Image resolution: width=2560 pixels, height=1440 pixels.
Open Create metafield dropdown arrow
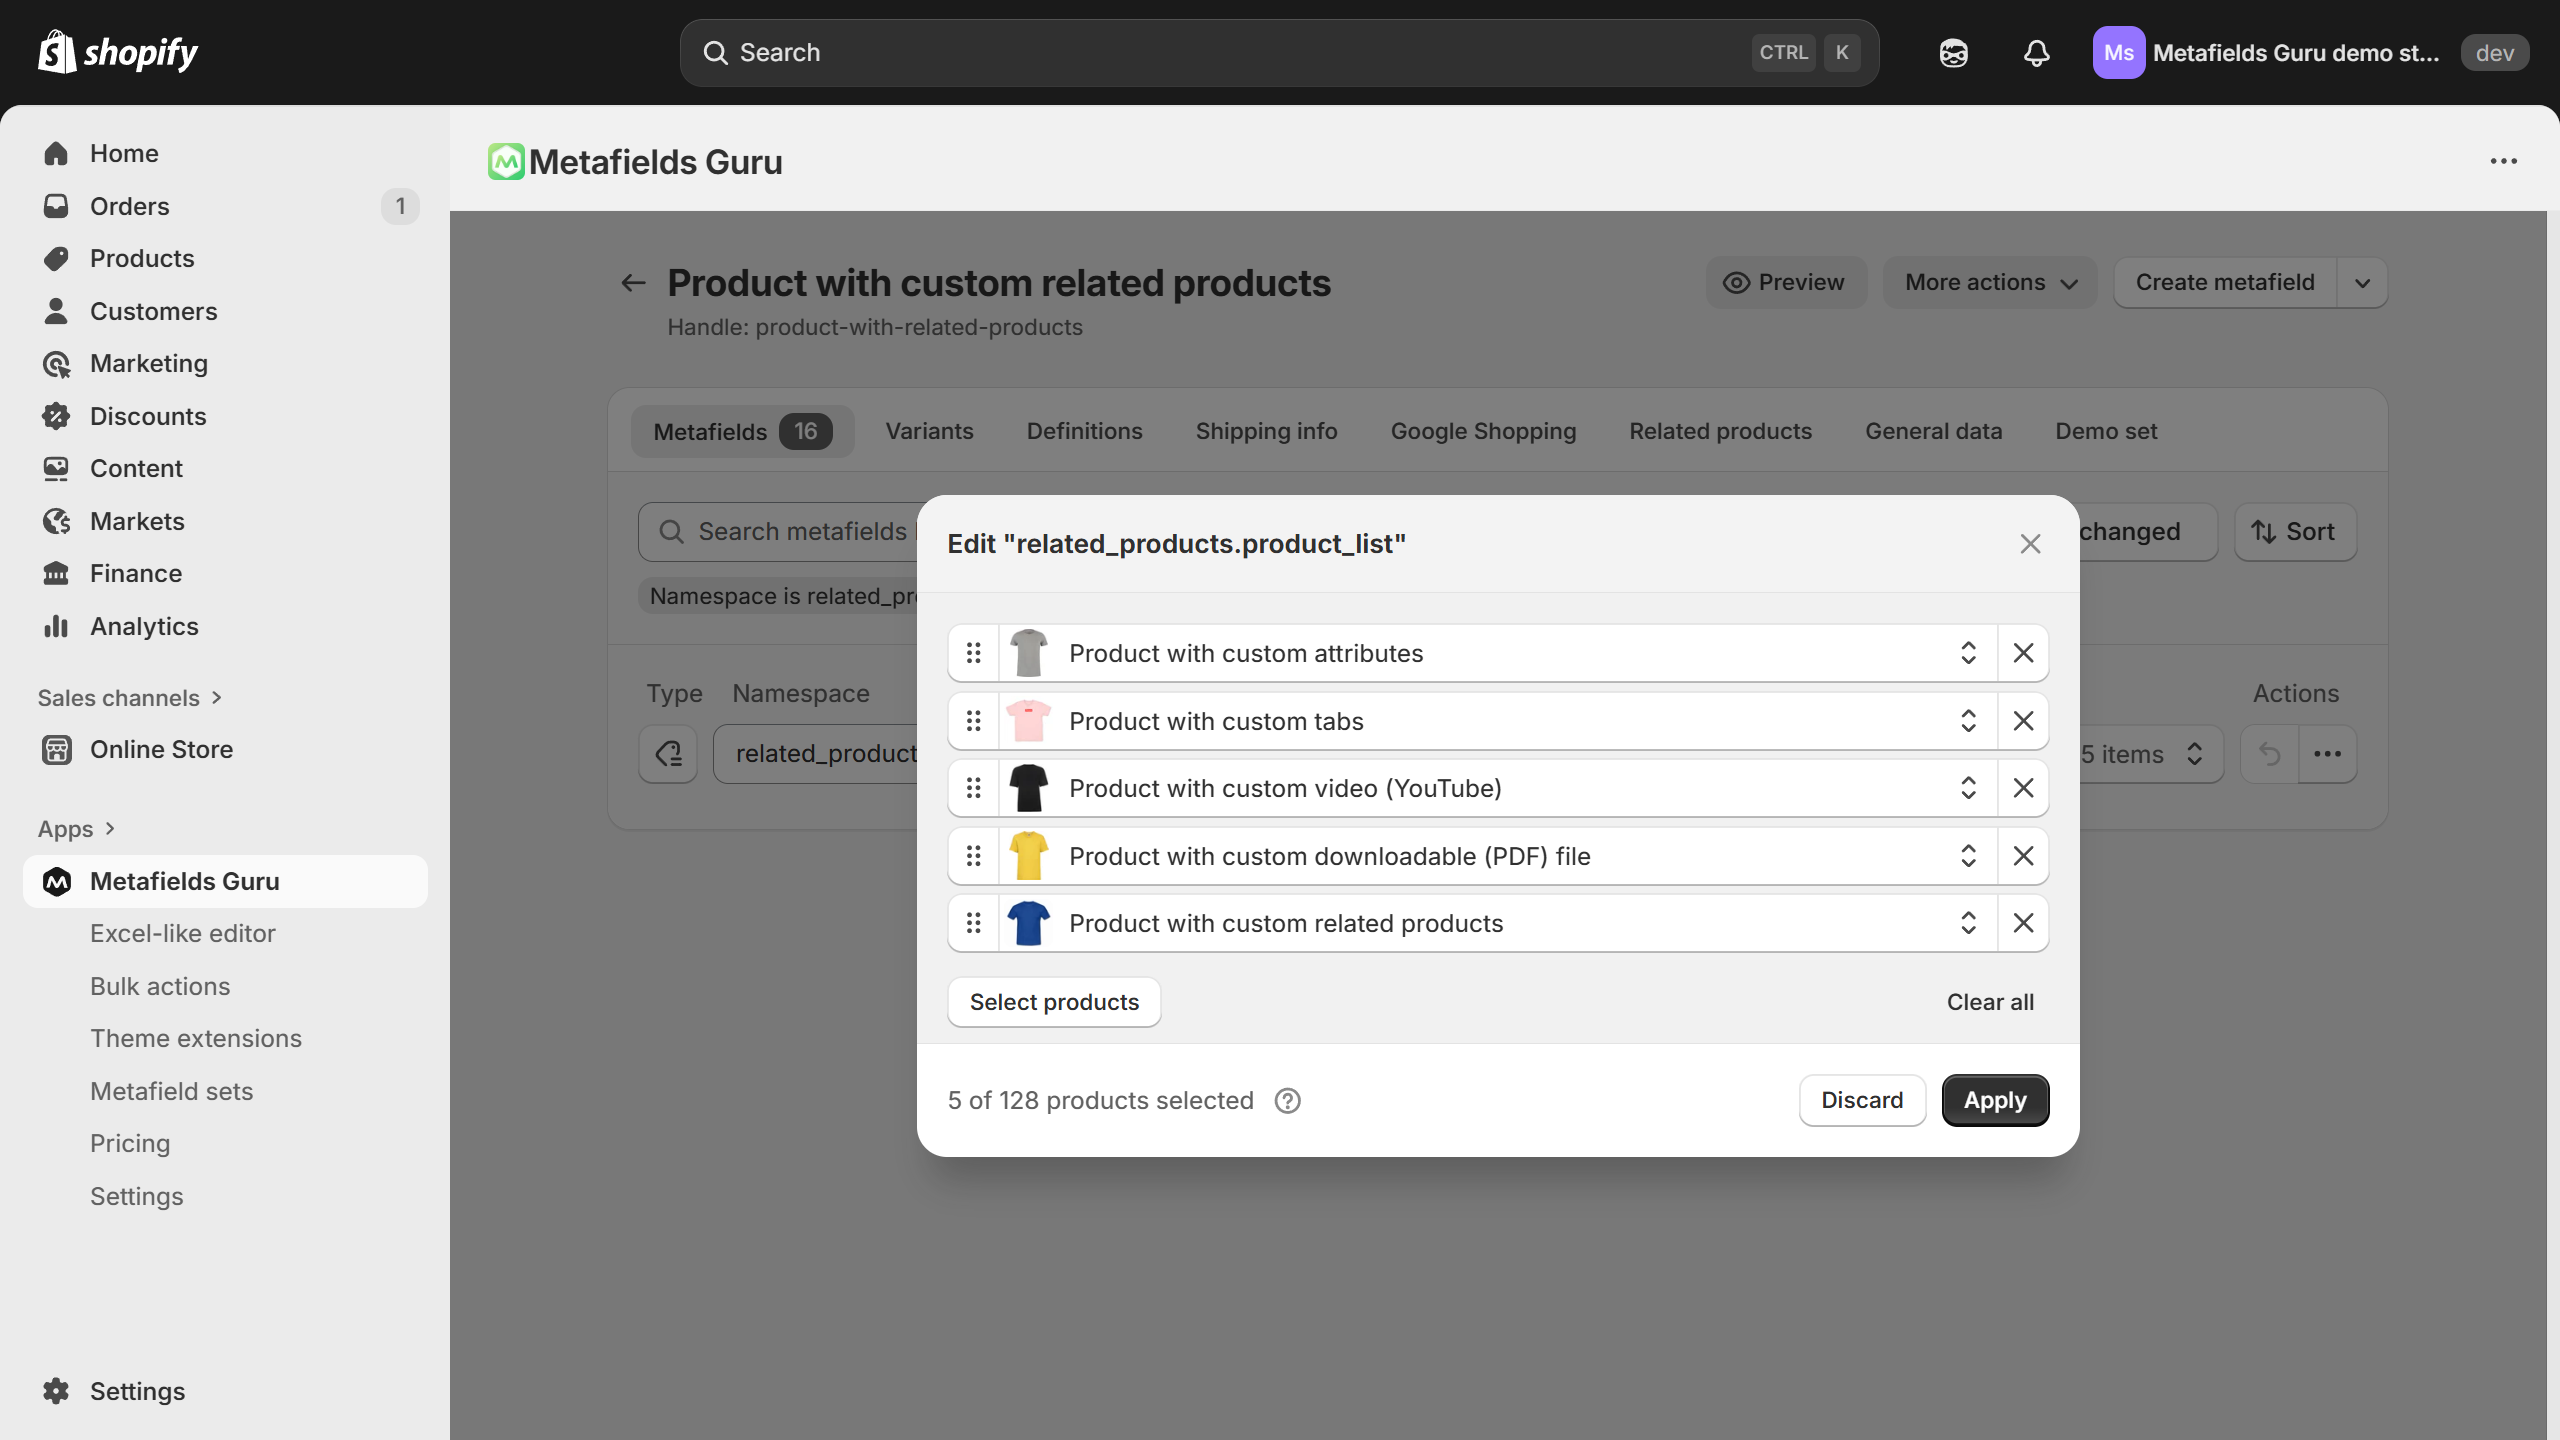2362,283
